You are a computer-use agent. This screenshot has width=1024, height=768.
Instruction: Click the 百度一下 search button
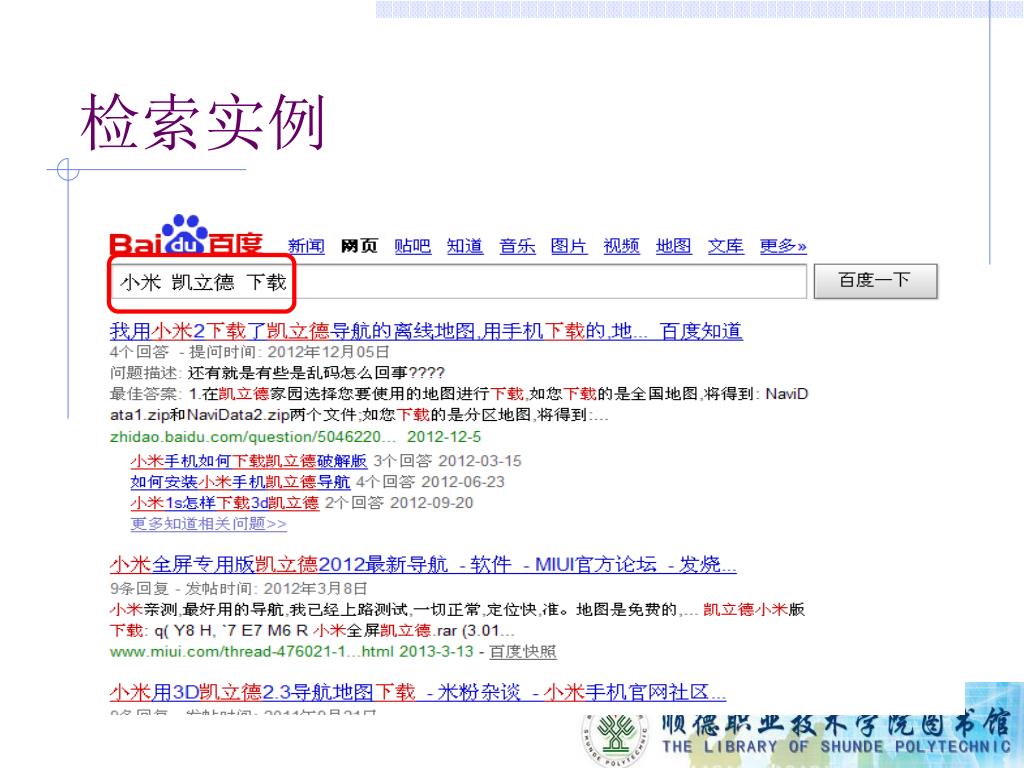point(875,281)
